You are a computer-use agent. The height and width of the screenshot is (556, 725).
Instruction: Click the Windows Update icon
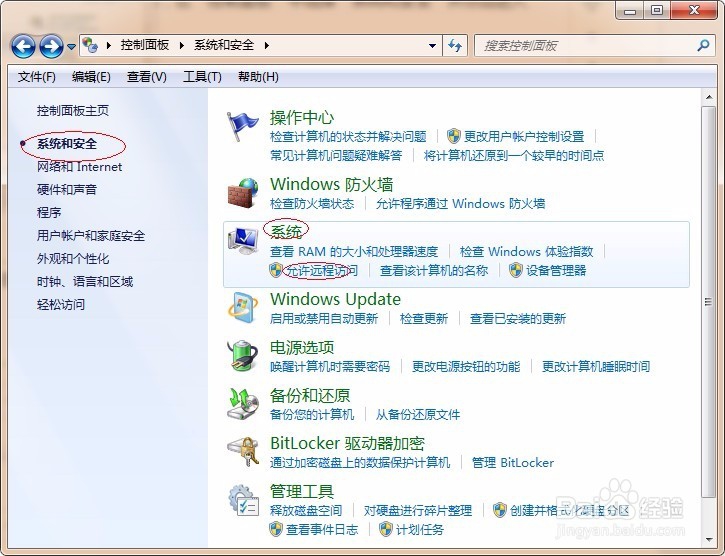tap(243, 308)
